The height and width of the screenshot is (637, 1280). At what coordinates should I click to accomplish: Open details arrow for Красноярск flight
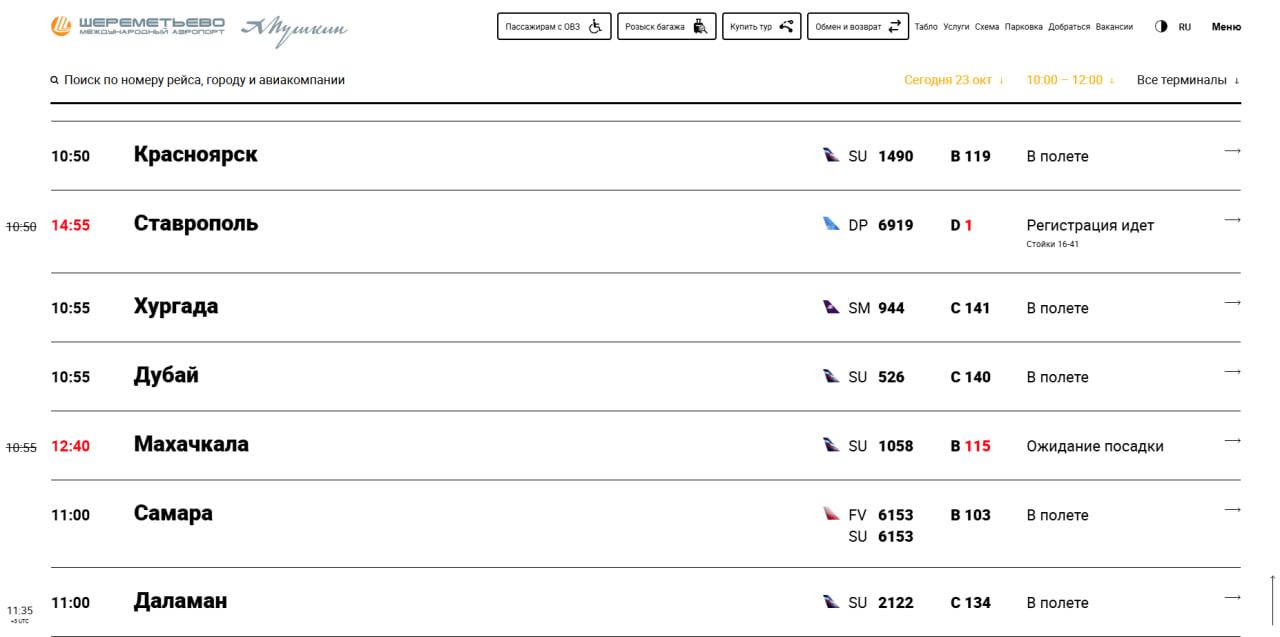point(1232,151)
